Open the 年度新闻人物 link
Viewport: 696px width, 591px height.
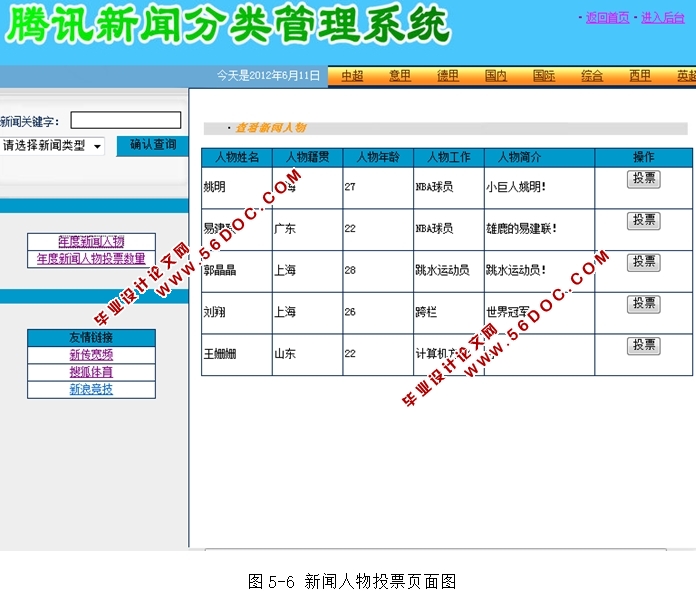pyautogui.click(x=91, y=242)
